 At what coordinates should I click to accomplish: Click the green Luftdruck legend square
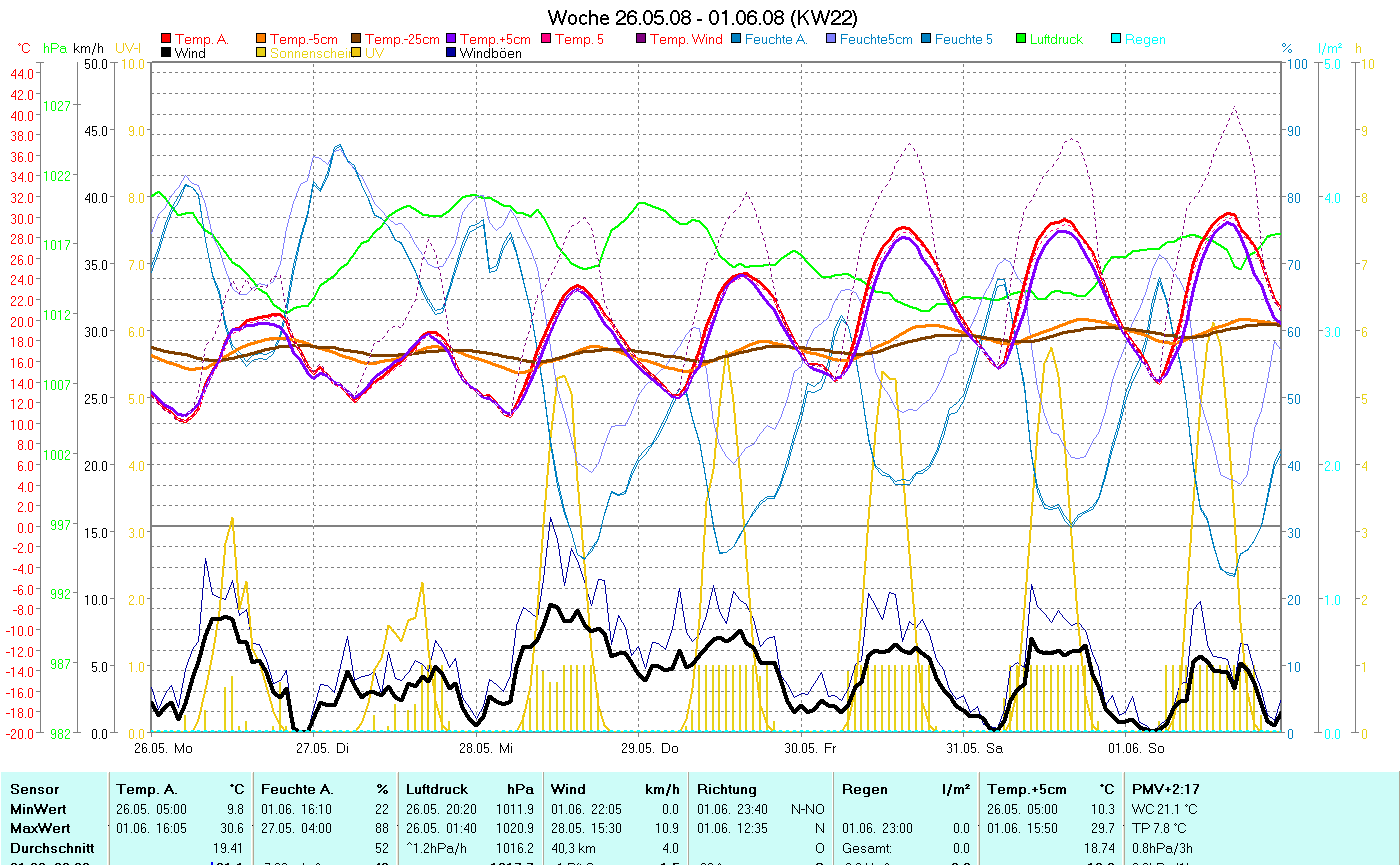coord(1021,40)
